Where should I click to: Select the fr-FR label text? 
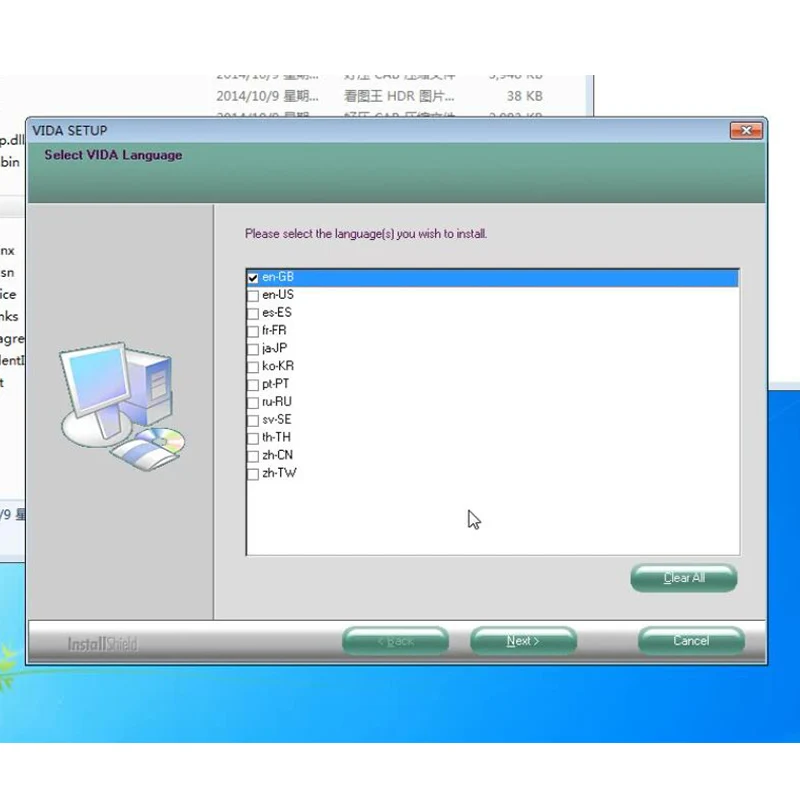coord(274,330)
